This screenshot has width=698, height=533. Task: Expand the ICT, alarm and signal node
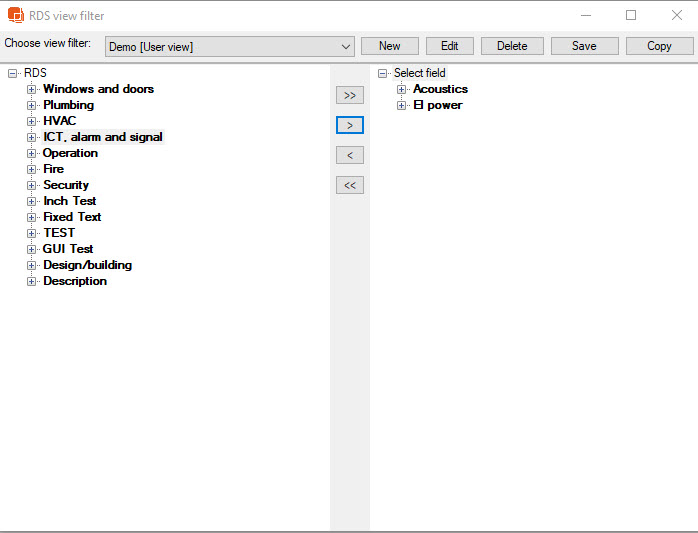(x=31, y=138)
